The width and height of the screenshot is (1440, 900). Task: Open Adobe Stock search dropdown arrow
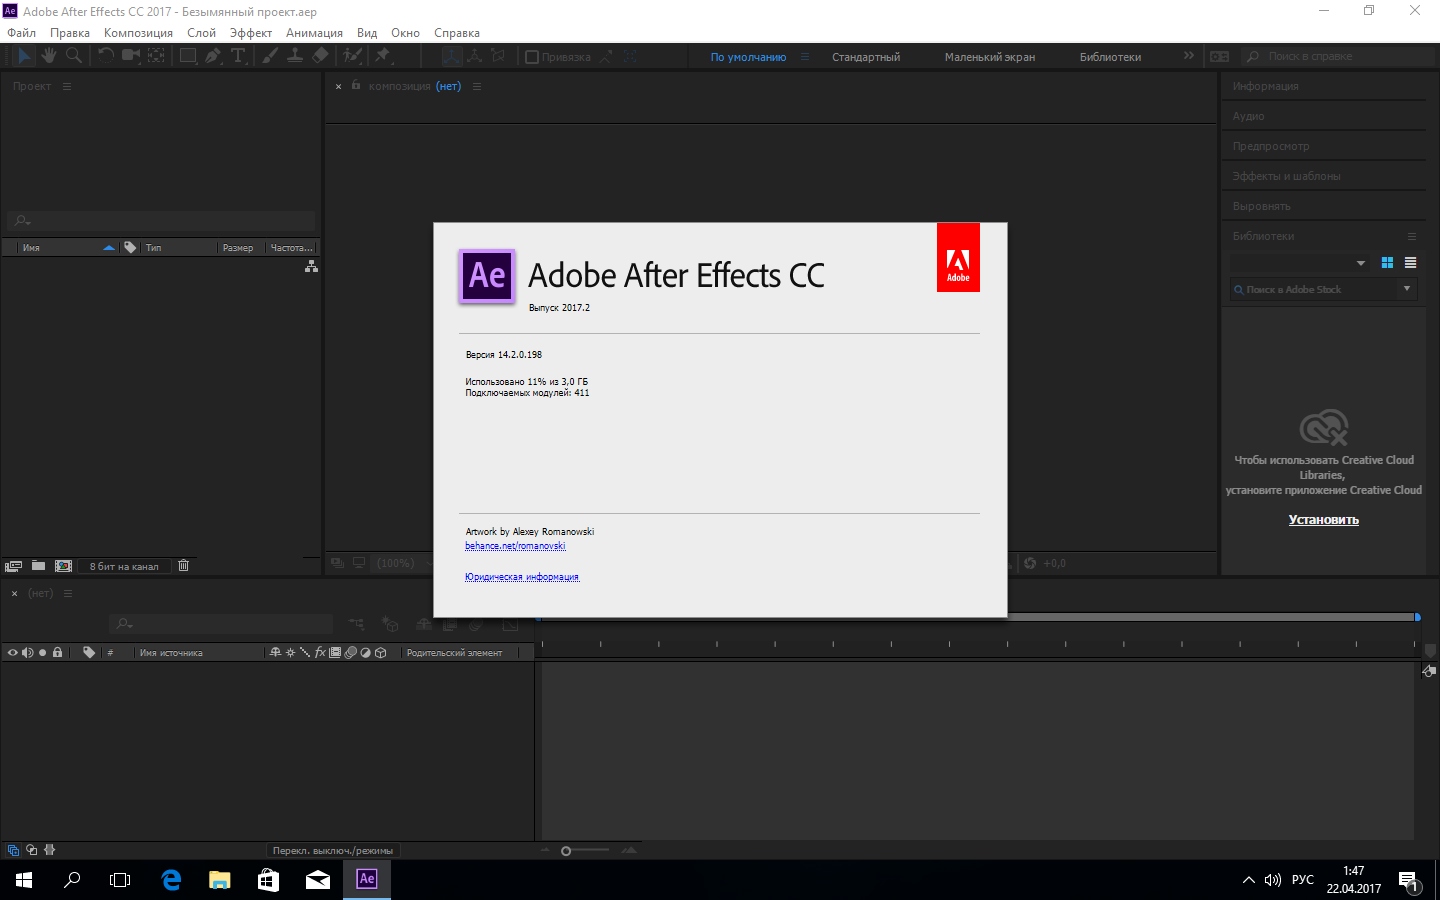tap(1407, 289)
